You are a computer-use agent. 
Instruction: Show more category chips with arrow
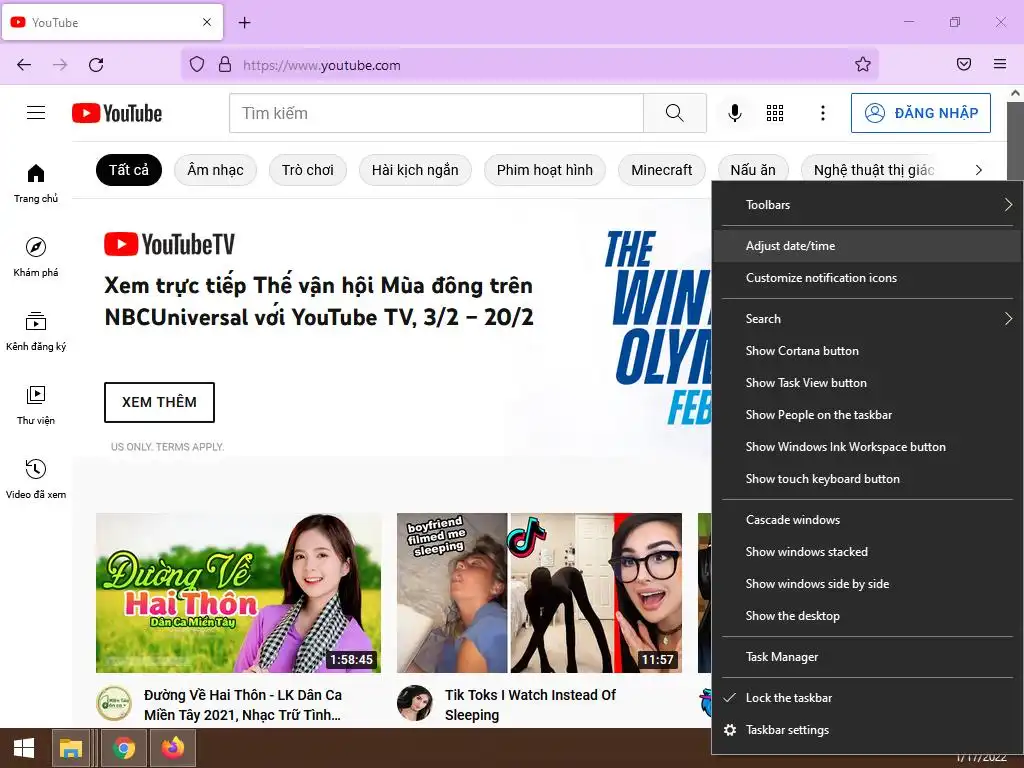pos(978,170)
